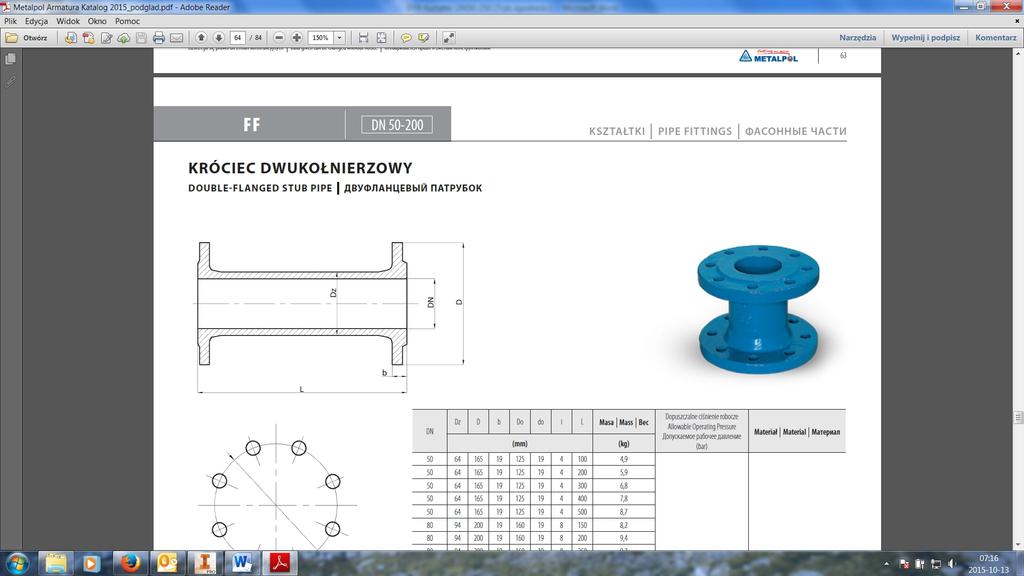Toggle read mode expand icon
This screenshot has height=576, width=1024.
point(449,38)
